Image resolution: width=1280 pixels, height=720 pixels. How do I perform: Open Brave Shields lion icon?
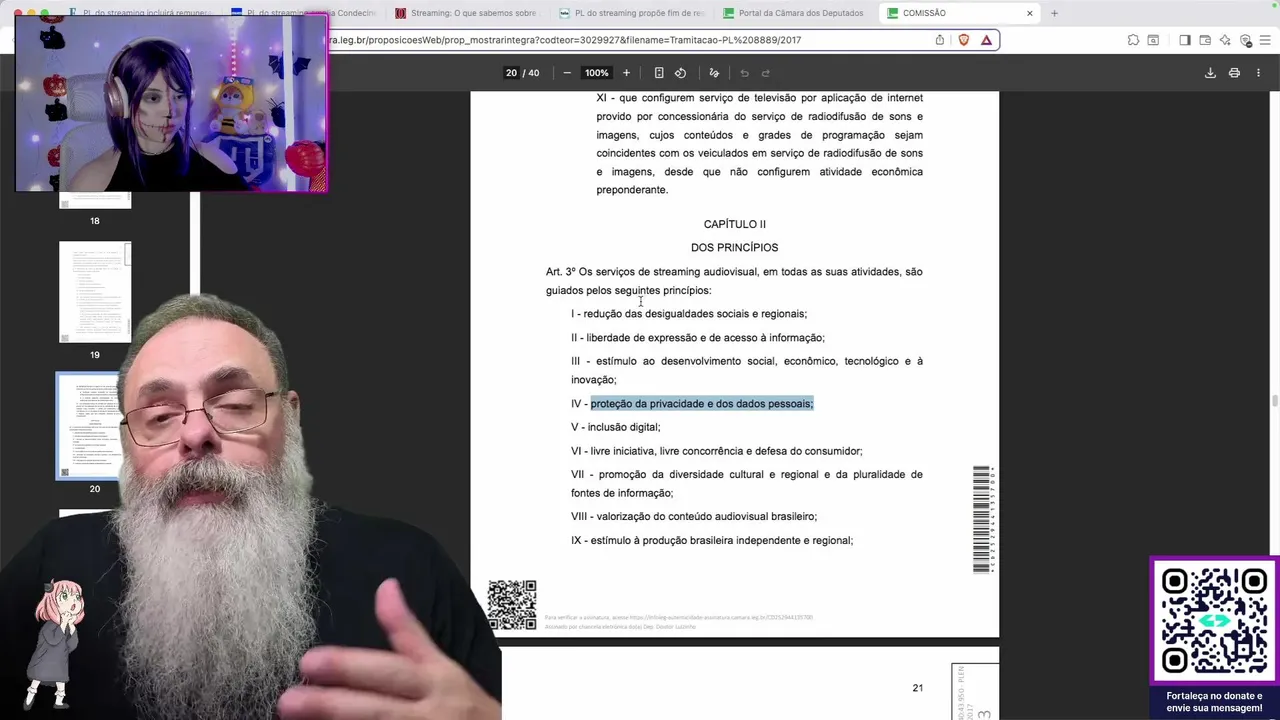click(x=964, y=40)
